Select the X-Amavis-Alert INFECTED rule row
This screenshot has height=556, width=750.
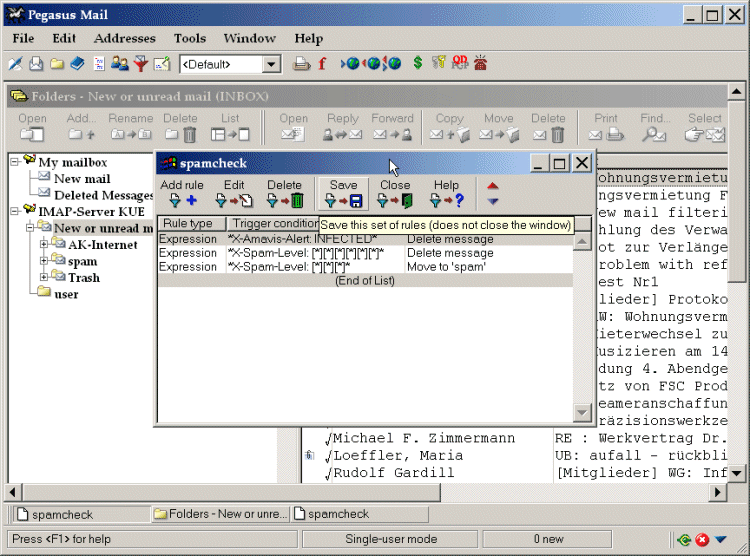[365, 239]
